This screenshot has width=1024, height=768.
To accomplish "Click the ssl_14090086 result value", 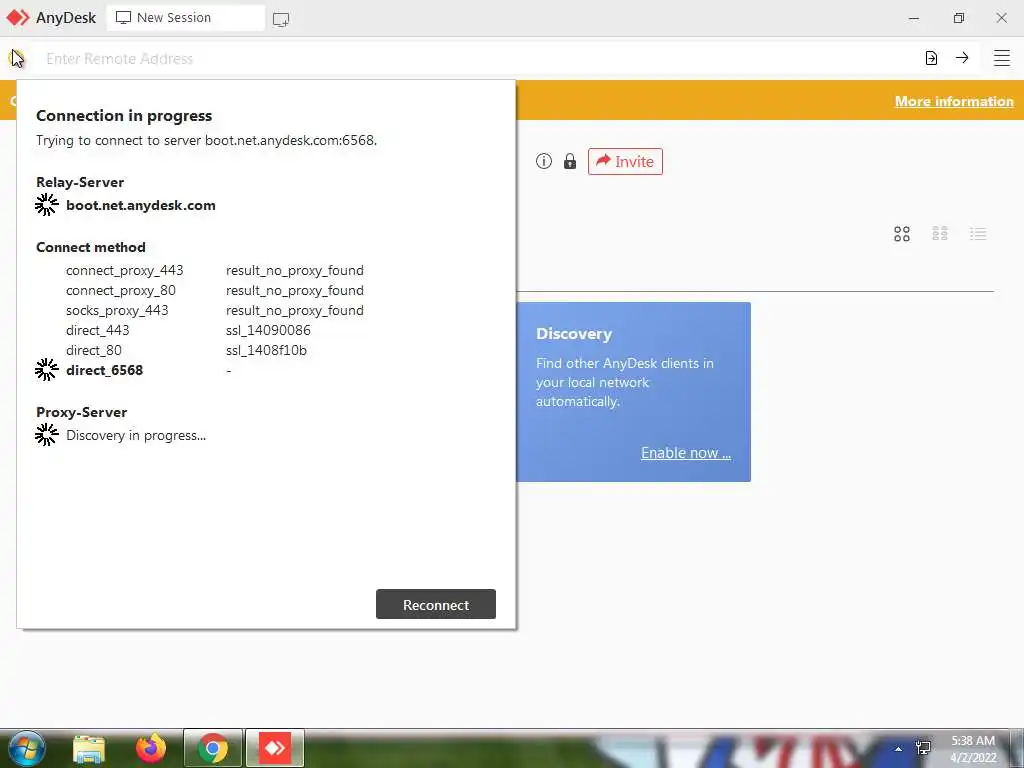I will [x=268, y=330].
